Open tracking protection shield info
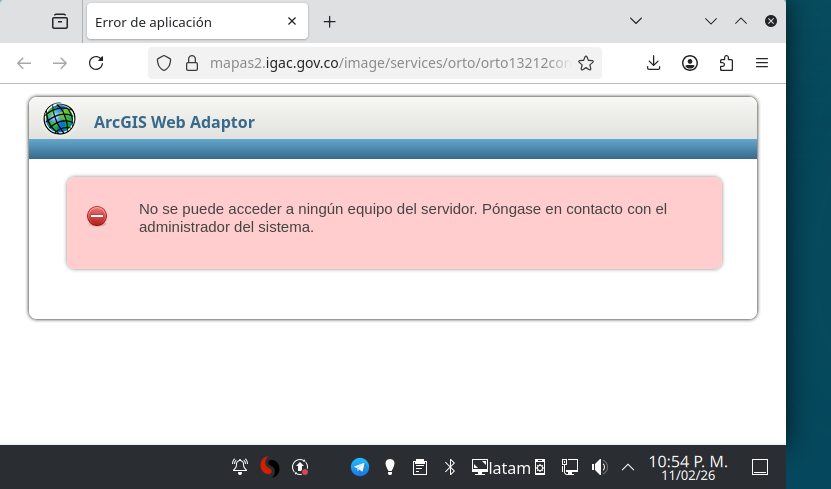The height and width of the screenshot is (489, 831). 164,63
